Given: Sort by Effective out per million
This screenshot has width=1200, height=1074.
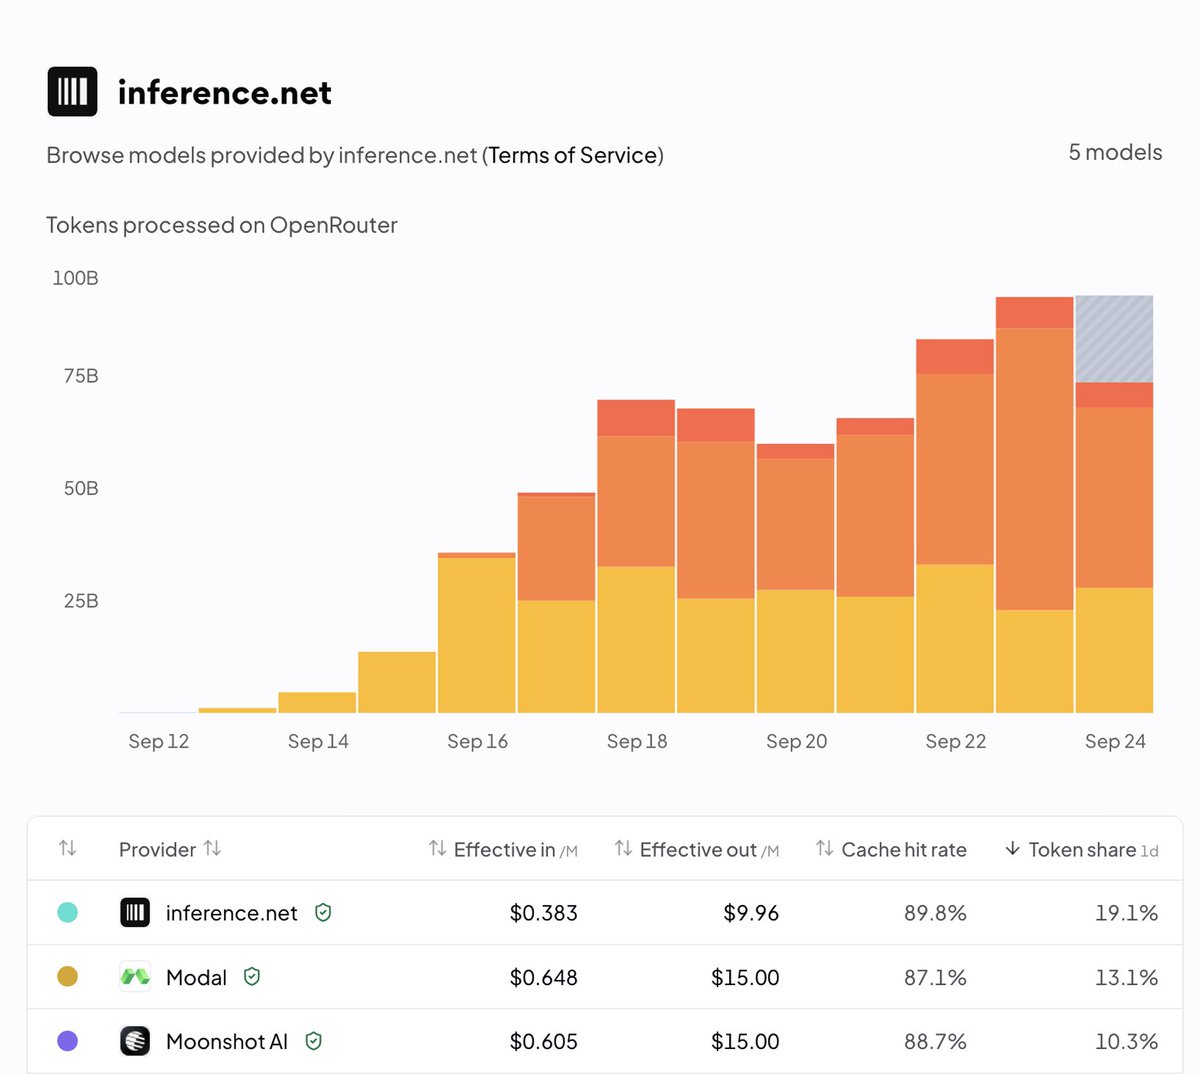Looking at the screenshot, I should [697, 849].
